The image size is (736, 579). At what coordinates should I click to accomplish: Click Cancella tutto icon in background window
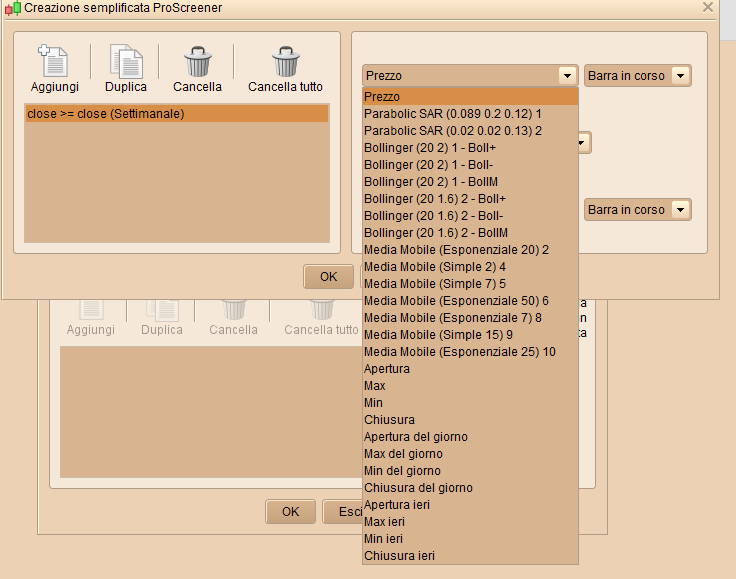(322, 309)
